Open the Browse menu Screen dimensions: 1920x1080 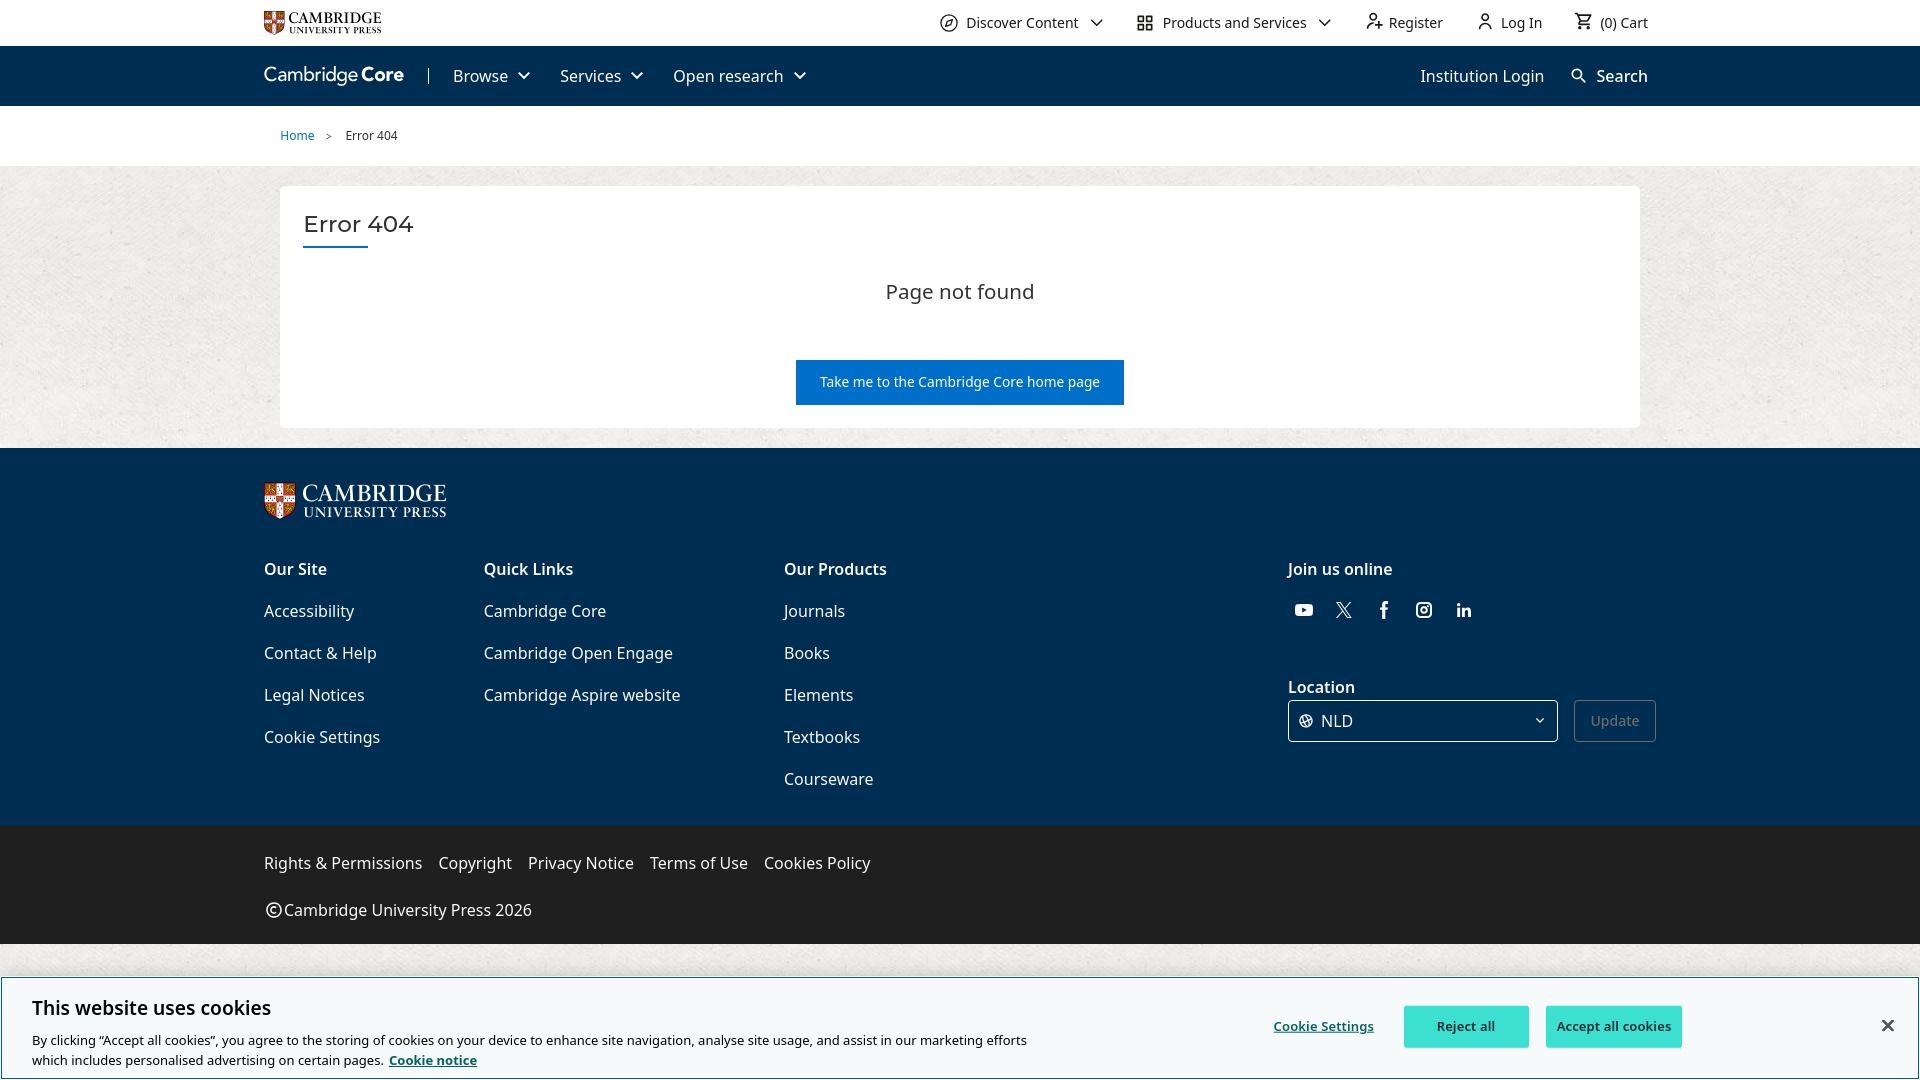tap(491, 76)
